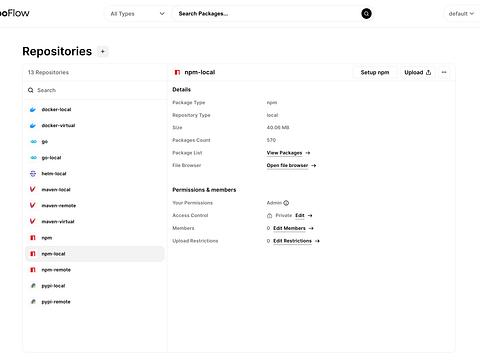Screen dimensions: 480x360
Task: Click the pypi-local python icon
Action: pyautogui.click(x=33, y=286)
